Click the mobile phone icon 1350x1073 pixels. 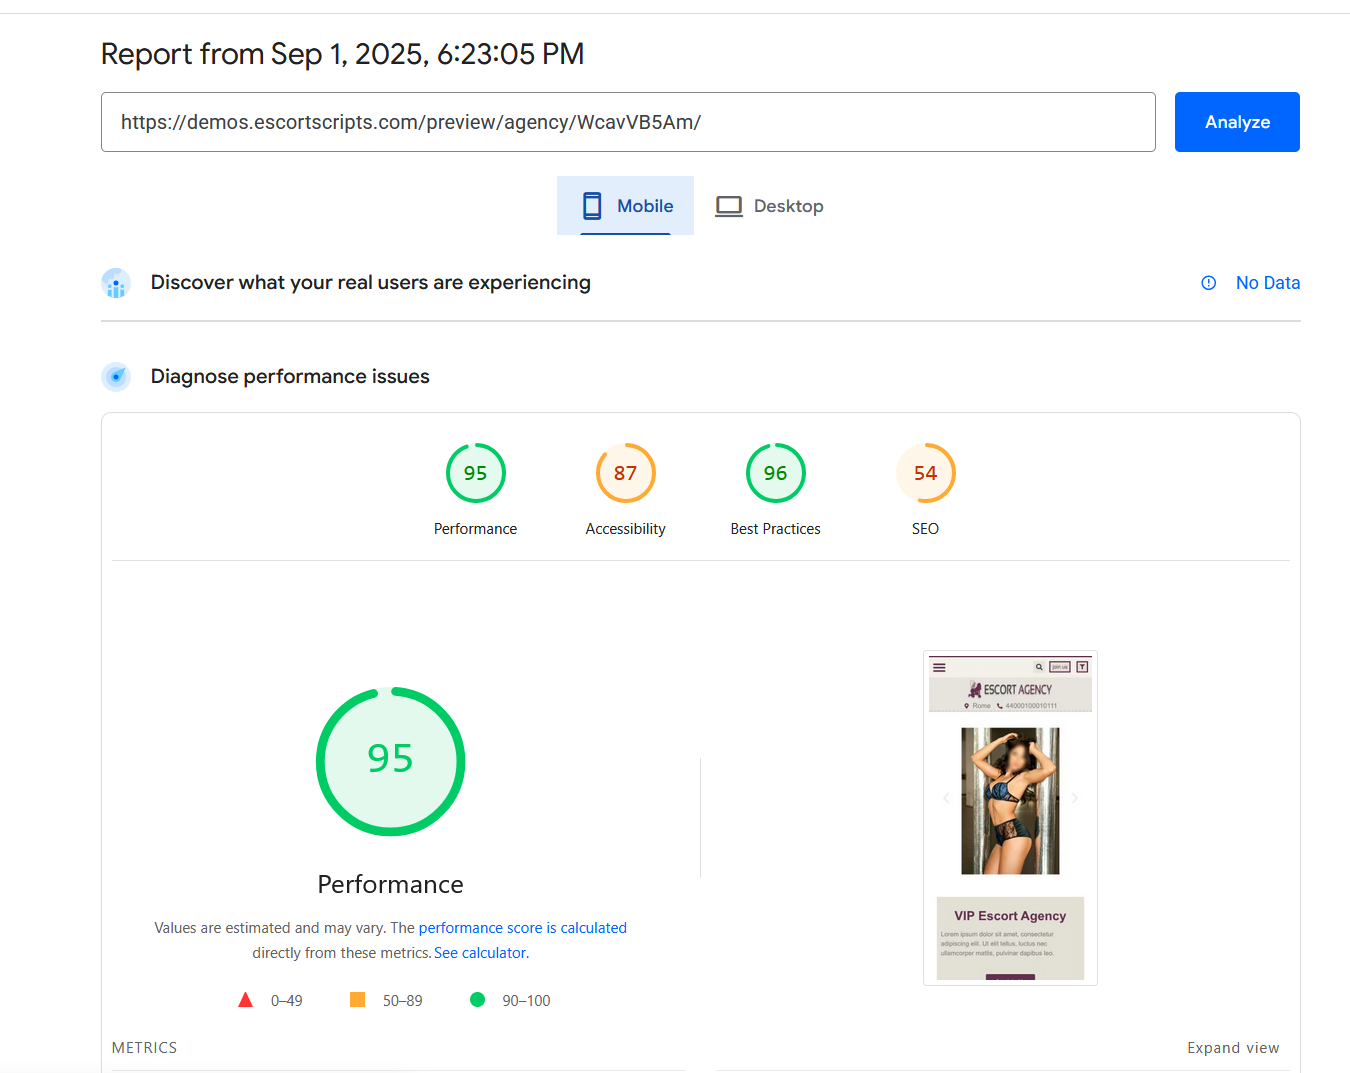(592, 206)
